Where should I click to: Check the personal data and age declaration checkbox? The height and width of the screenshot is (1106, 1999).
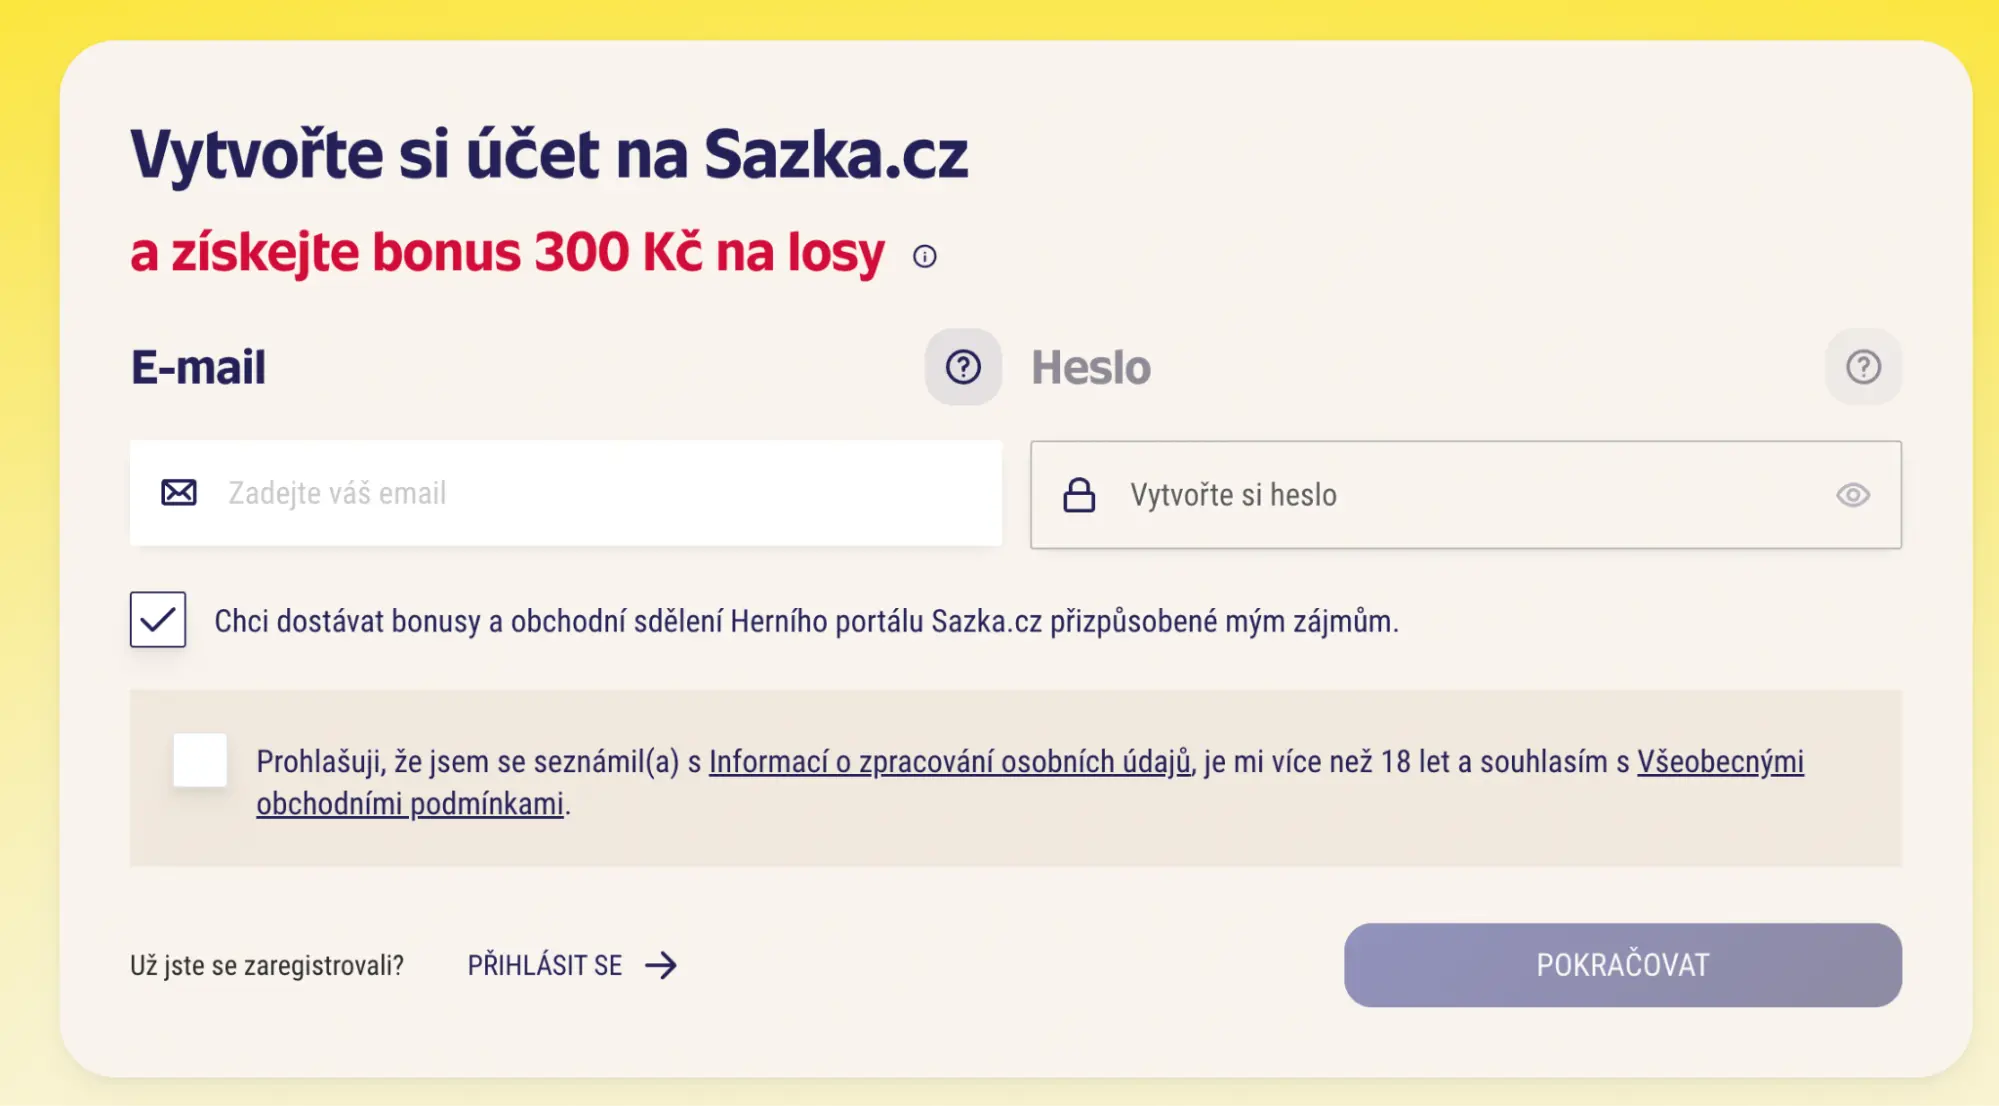(x=200, y=760)
